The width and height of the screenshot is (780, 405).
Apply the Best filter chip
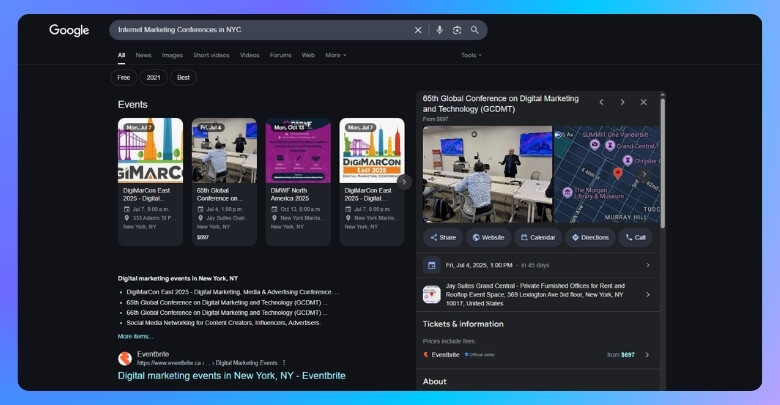click(x=183, y=78)
